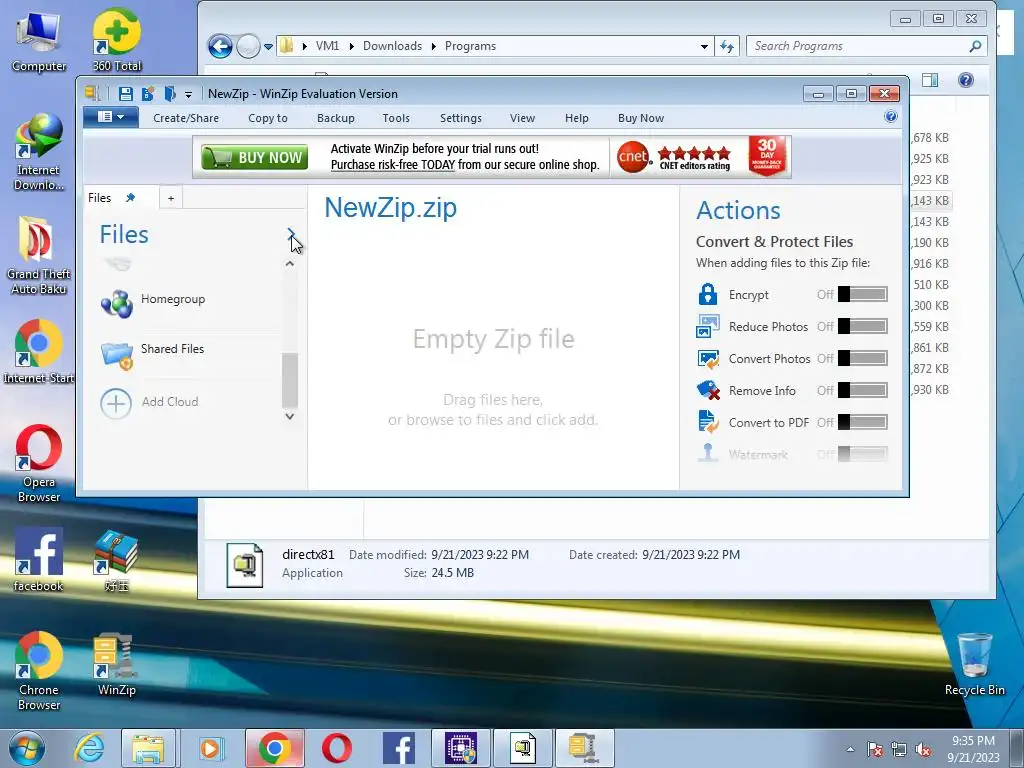Click Back button in Explorer window
Image resolution: width=1024 pixels, height=768 pixels.
pyautogui.click(x=220, y=46)
